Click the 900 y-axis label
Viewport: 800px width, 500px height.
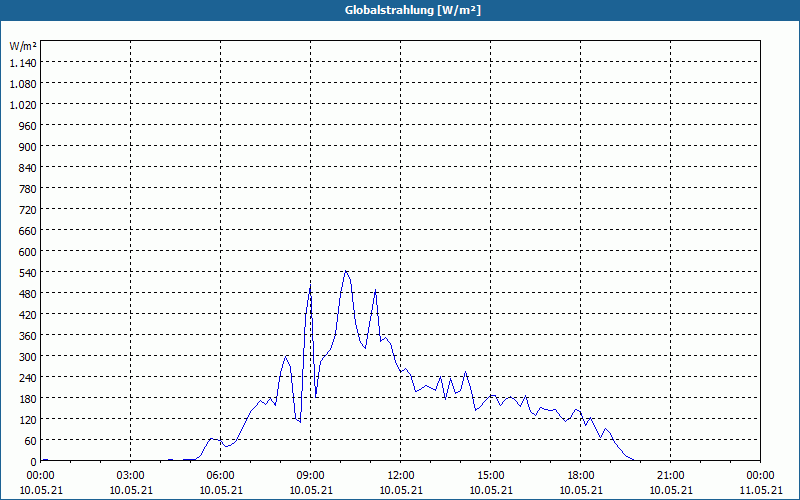[x=28, y=147]
